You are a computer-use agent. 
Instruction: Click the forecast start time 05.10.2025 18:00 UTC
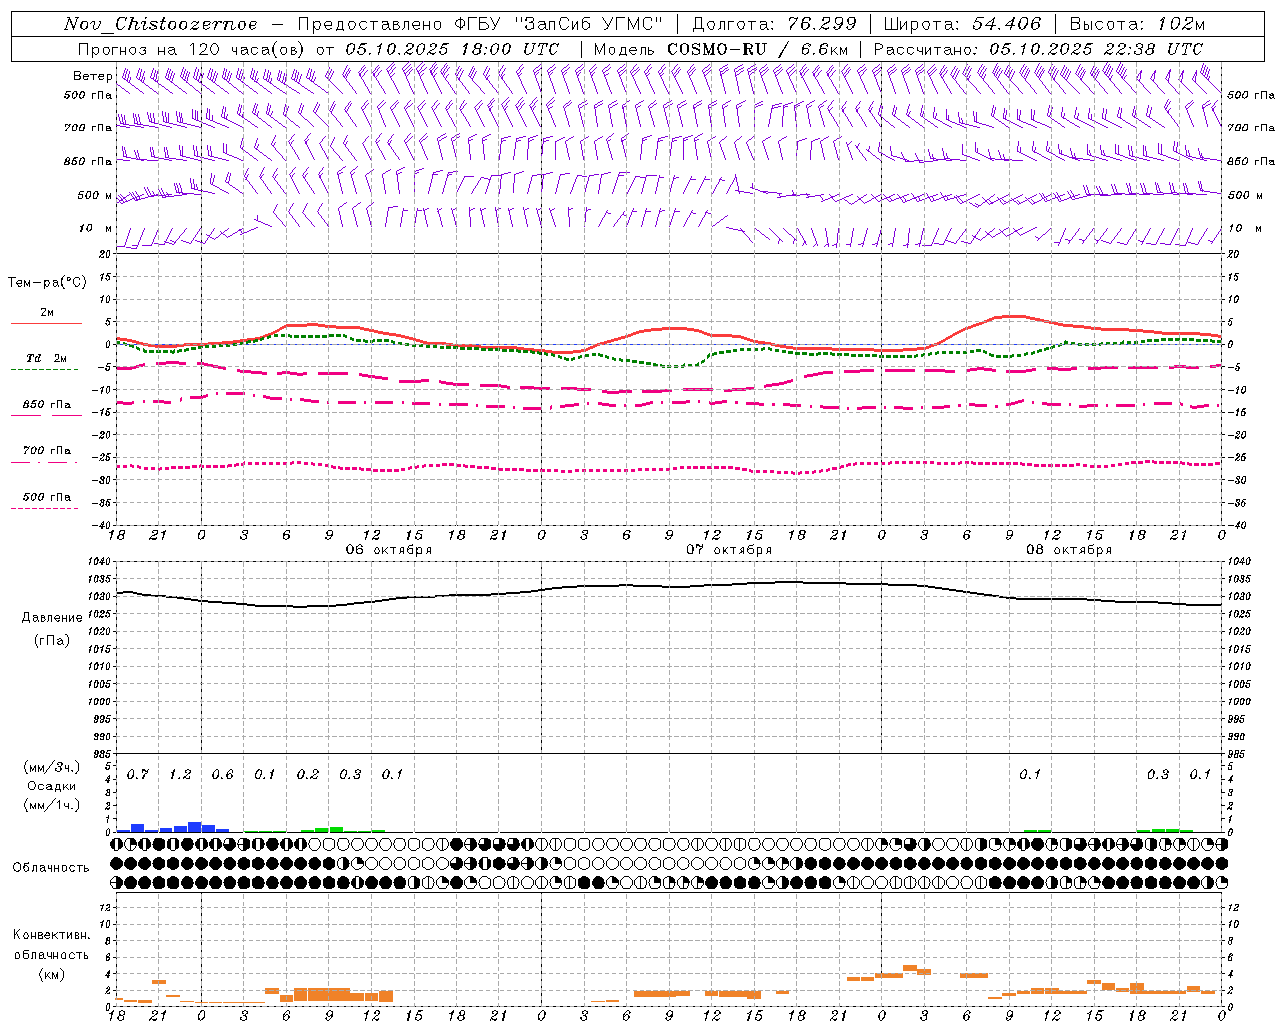452,49
